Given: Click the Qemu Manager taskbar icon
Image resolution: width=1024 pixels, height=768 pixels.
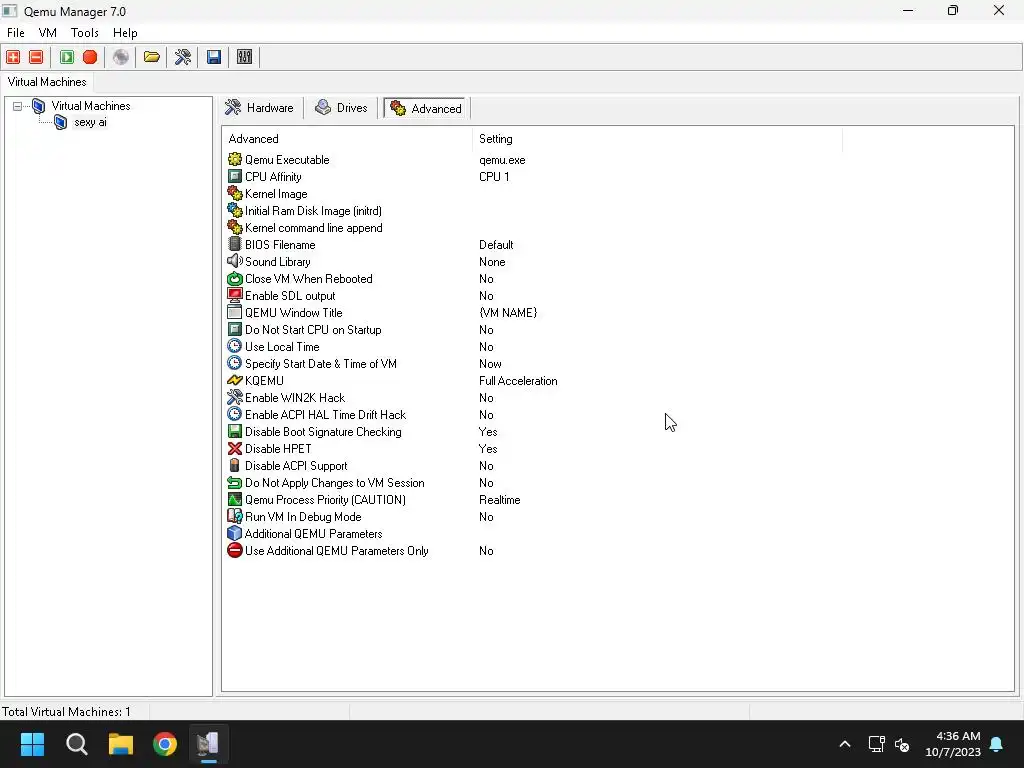Looking at the screenshot, I should [x=208, y=744].
